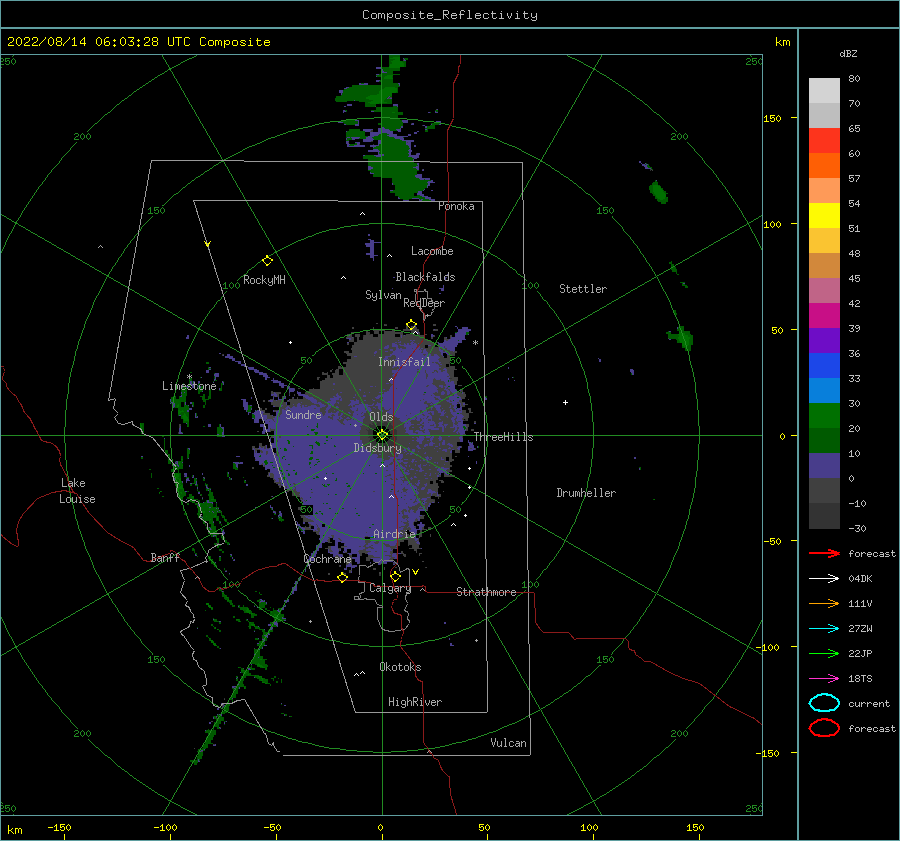The width and height of the screenshot is (900, 841).
Task: Click the Okotoks town label
Action: click(400, 667)
